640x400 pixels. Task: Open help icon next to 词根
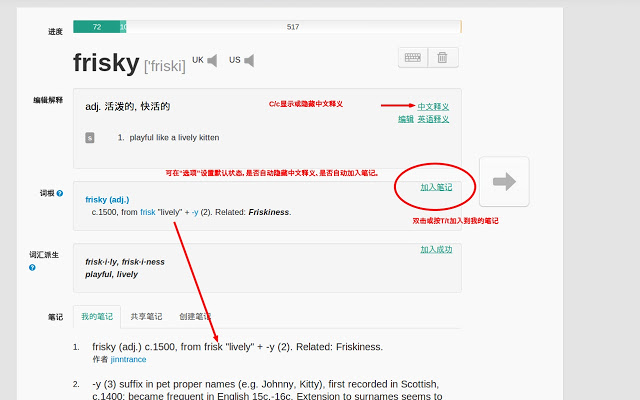[60, 193]
